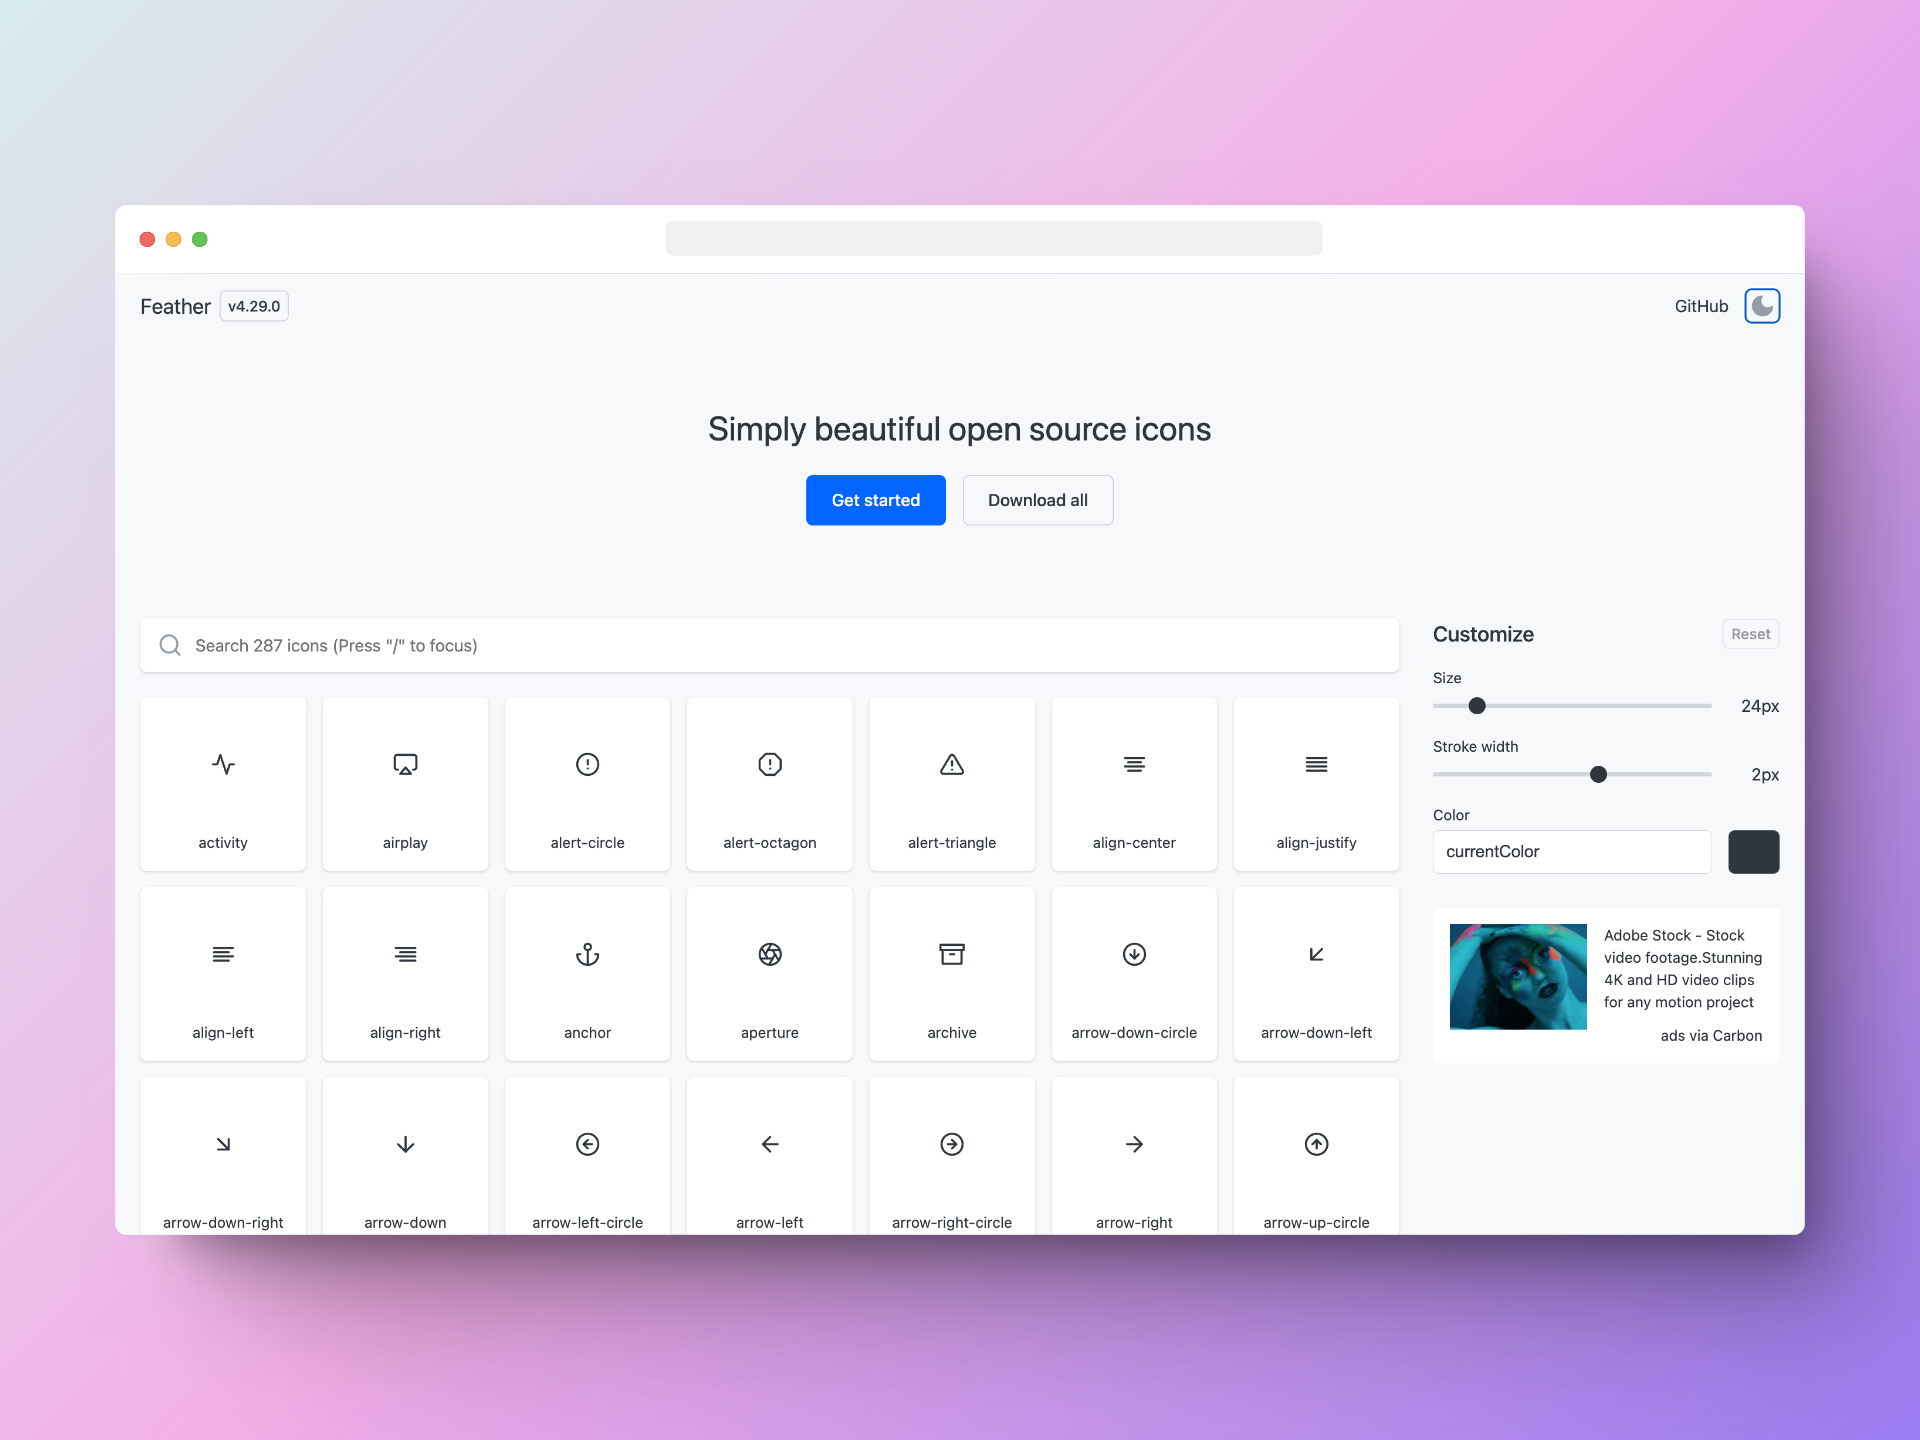Click the Get started button
This screenshot has height=1440, width=1920.
point(875,500)
